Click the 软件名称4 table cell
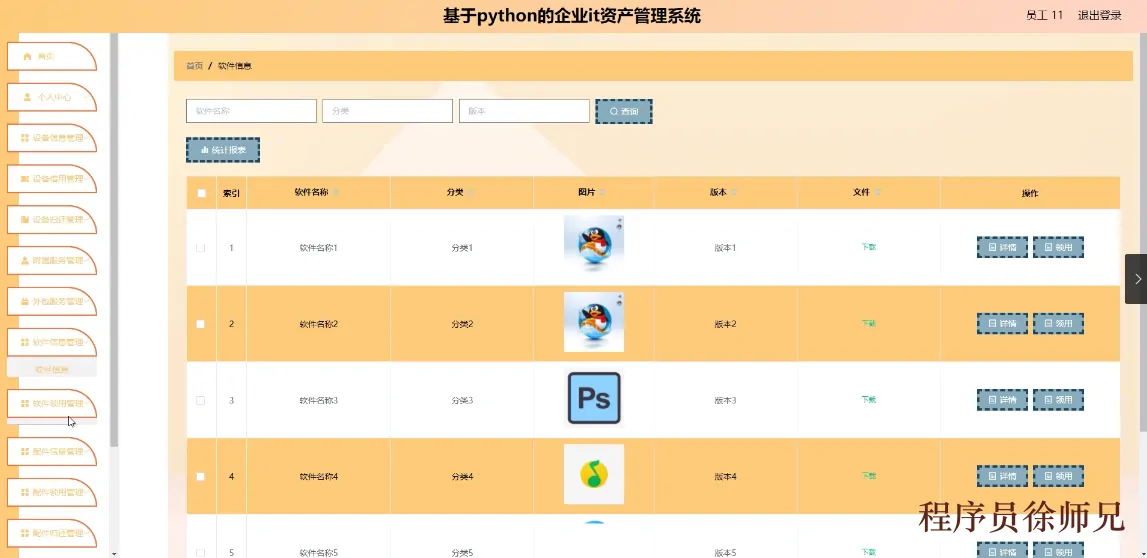This screenshot has height=558, width=1147. tap(318, 477)
